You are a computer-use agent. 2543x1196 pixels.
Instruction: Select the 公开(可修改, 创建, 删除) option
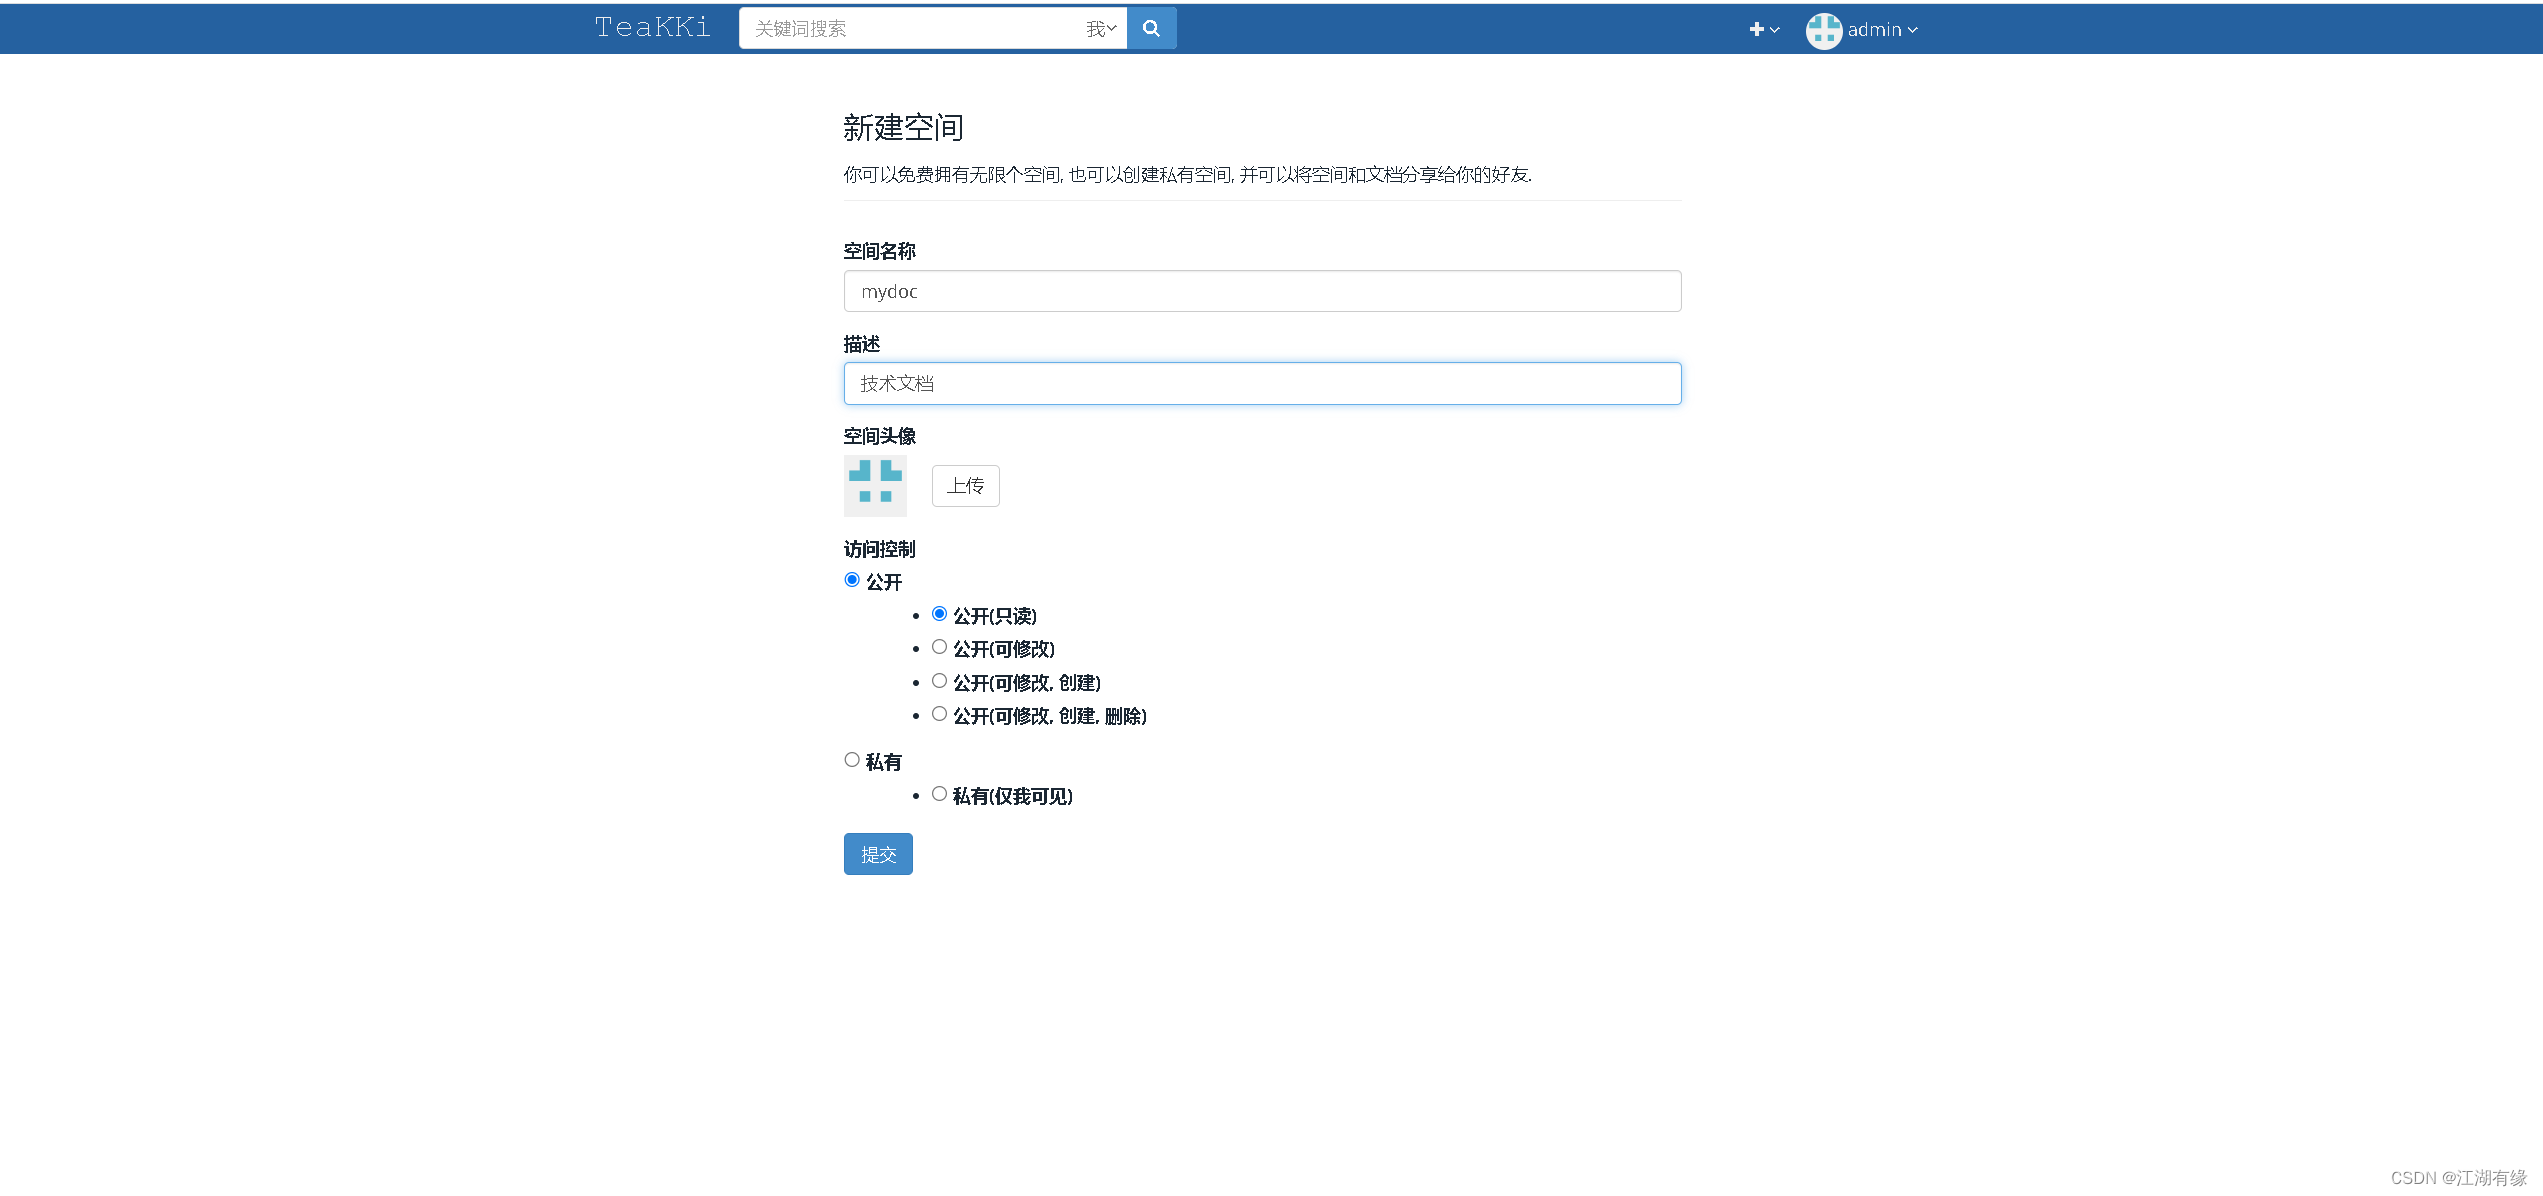(x=939, y=714)
